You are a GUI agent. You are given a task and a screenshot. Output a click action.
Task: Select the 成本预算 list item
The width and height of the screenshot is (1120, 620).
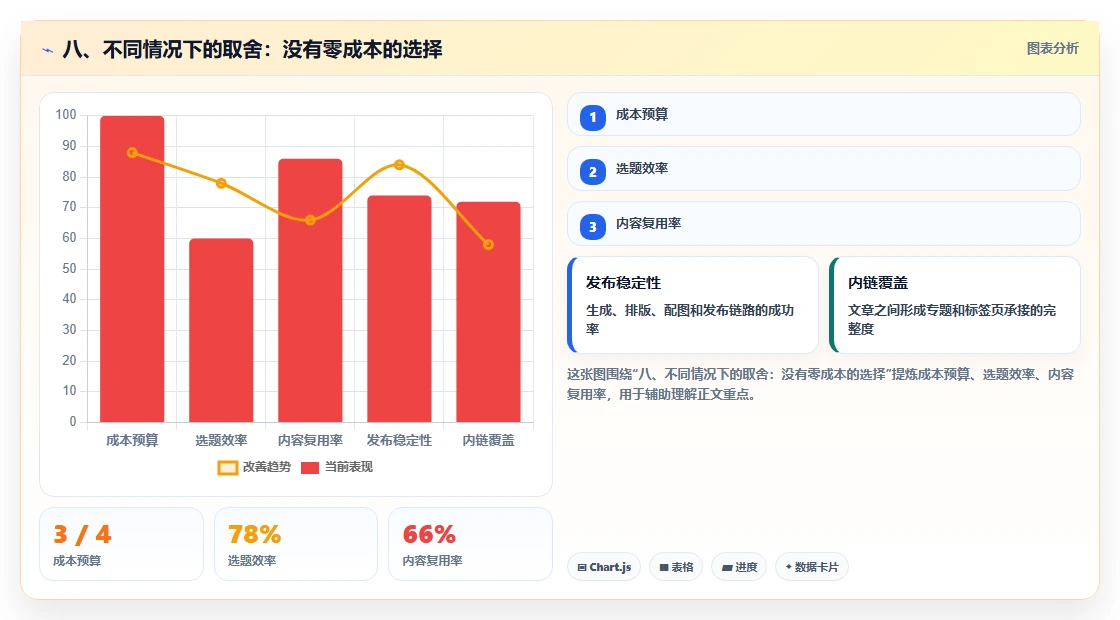(x=824, y=114)
